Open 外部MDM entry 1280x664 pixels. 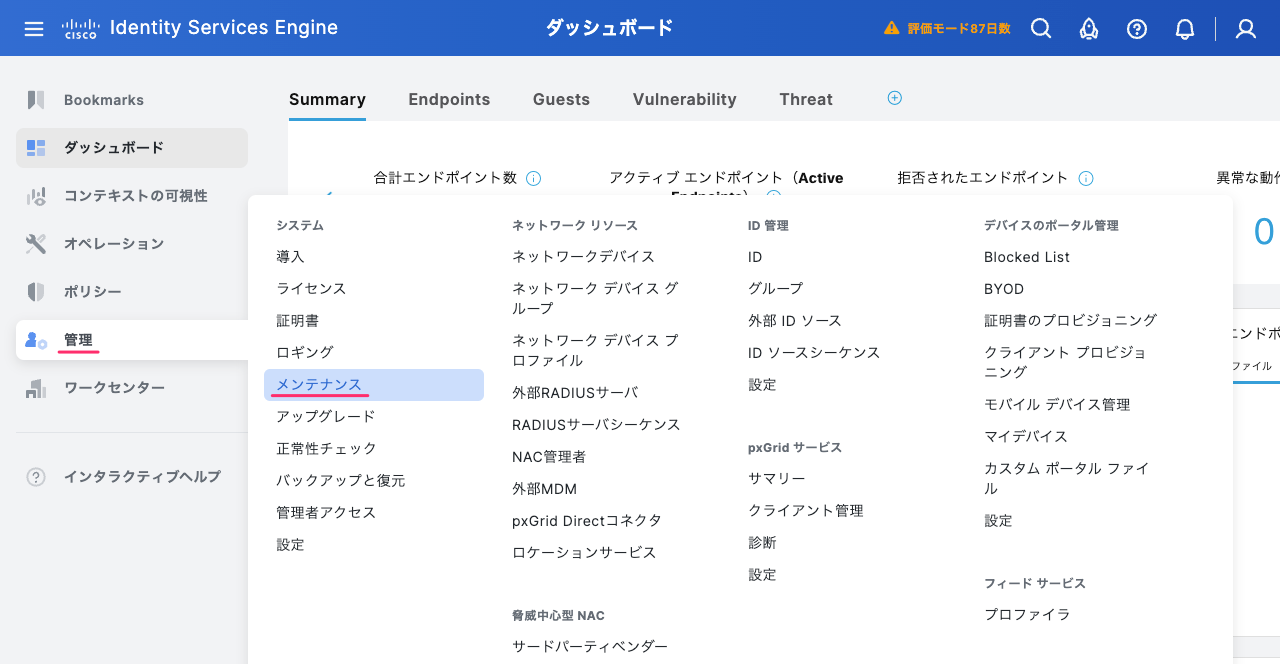[x=544, y=489]
